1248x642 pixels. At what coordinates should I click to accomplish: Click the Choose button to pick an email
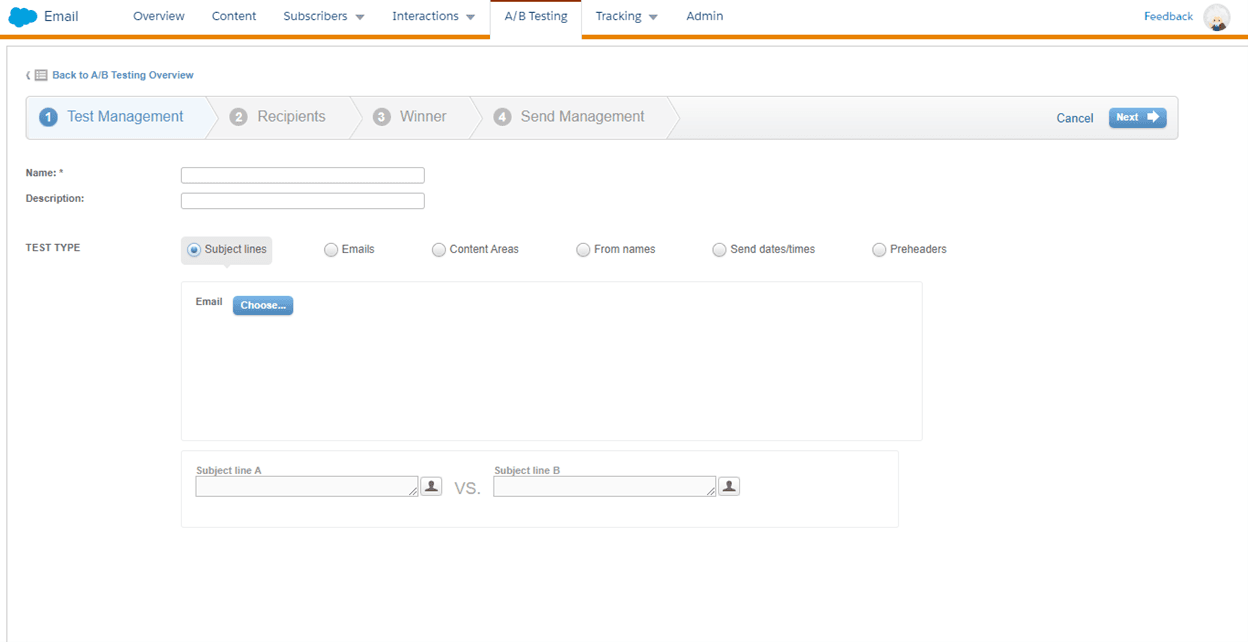click(x=262, y=305)
